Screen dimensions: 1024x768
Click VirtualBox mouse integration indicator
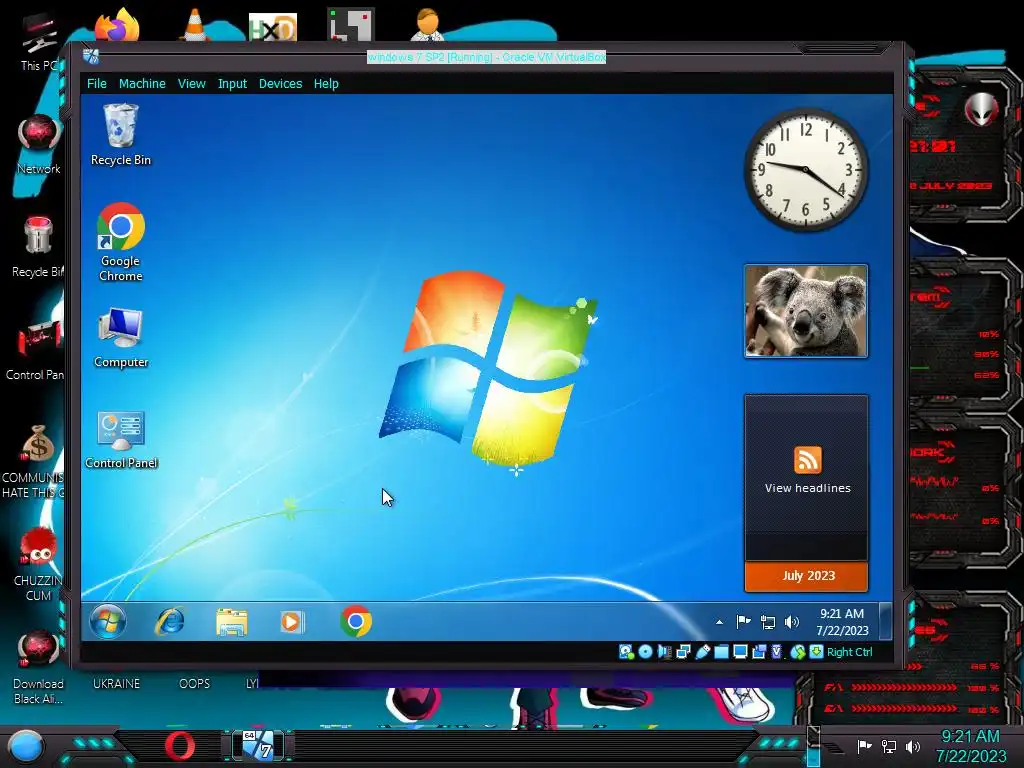[x=797, y=652]
